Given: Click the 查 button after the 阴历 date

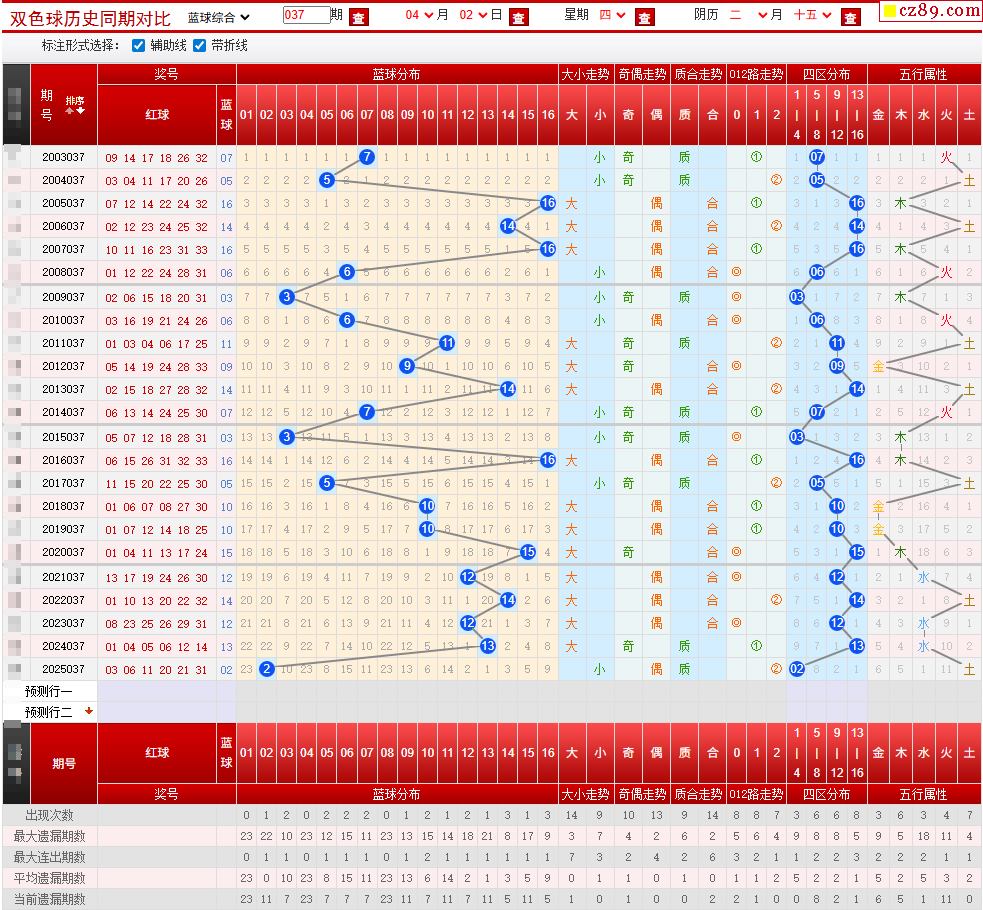Looking at the screenshot, I should [850, 18].
